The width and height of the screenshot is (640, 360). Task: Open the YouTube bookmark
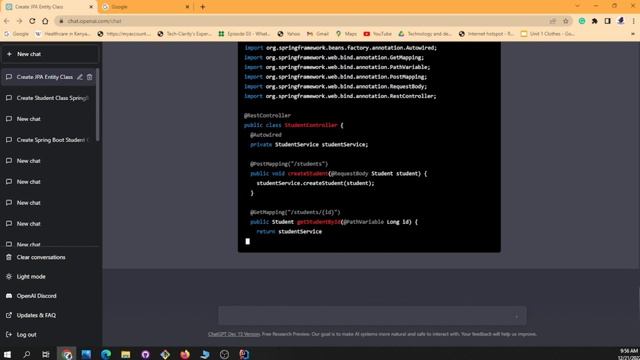click(378, 34)
